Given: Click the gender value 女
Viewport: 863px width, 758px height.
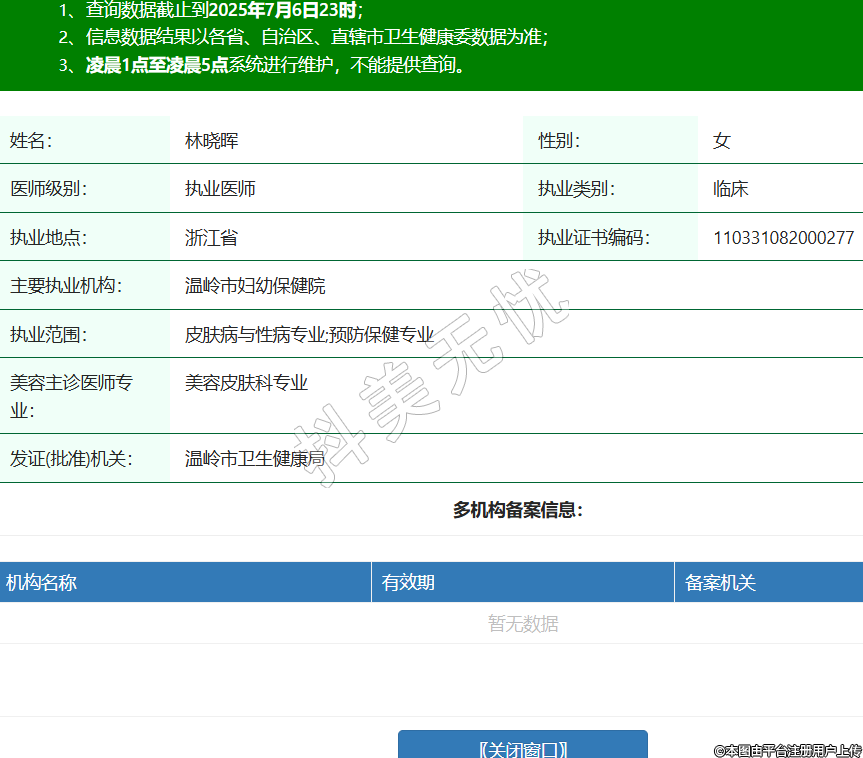Looking at the screenshot, I should tap(721, 141).
